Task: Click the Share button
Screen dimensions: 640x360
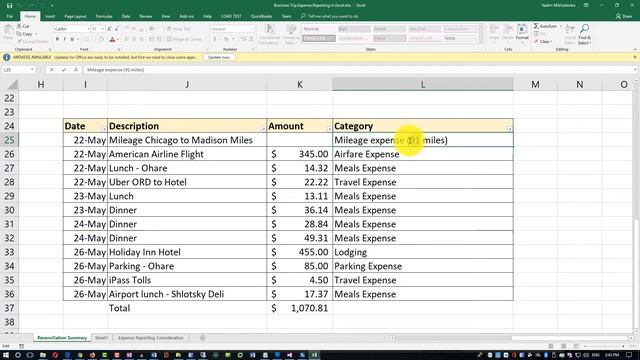Action: 624,16
